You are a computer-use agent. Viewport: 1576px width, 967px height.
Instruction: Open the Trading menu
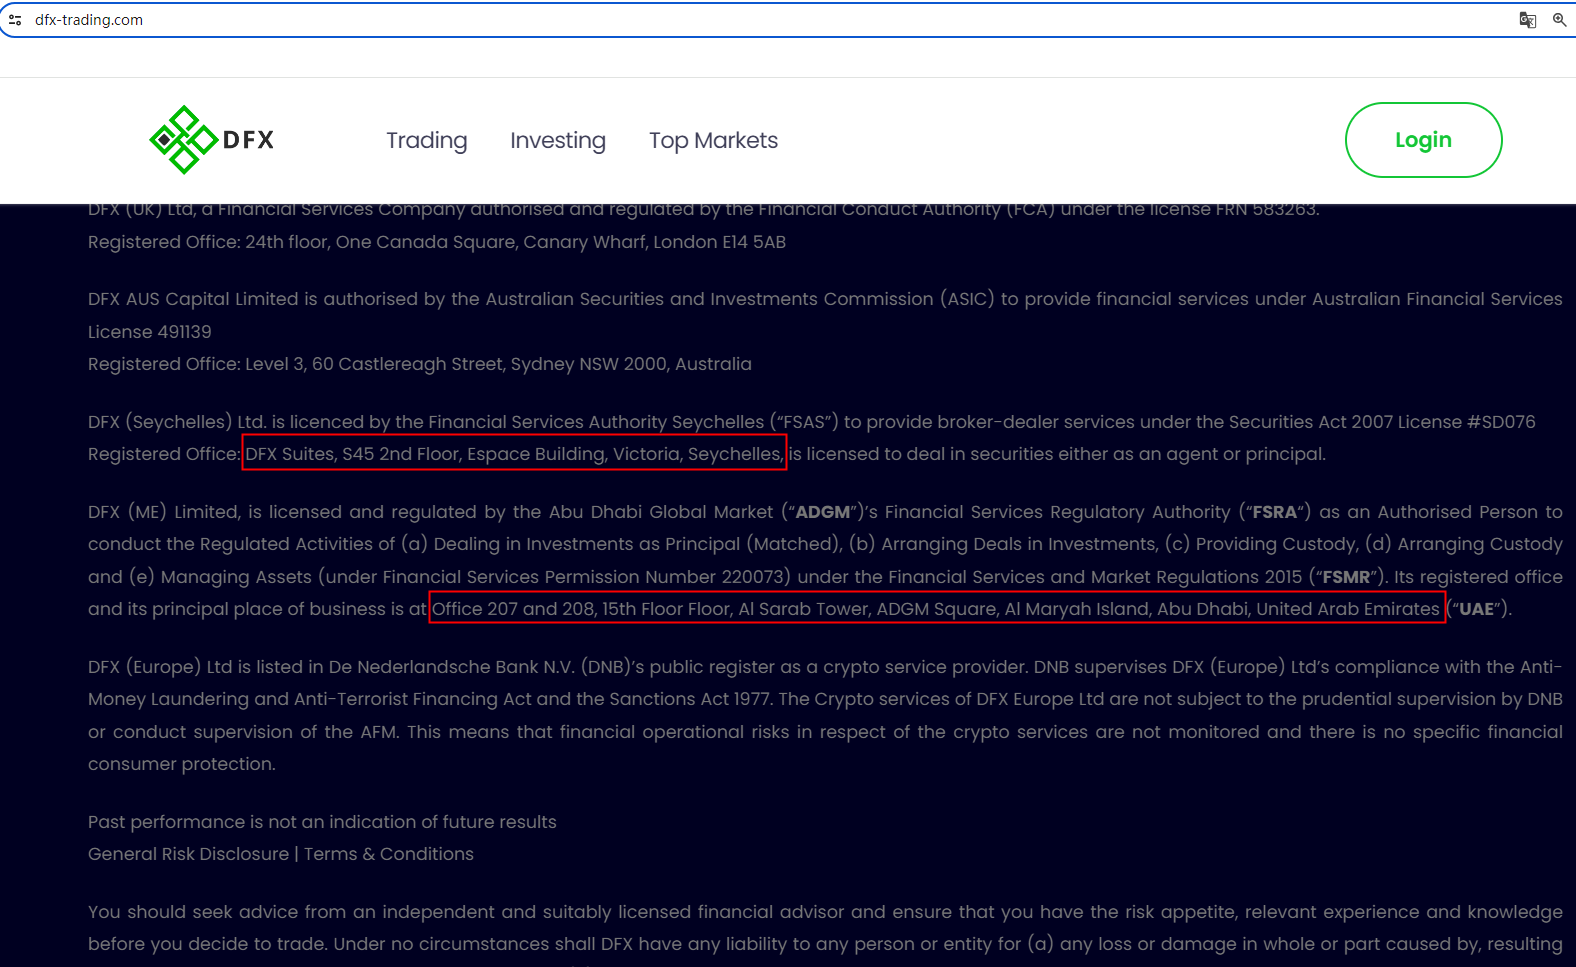427,141
